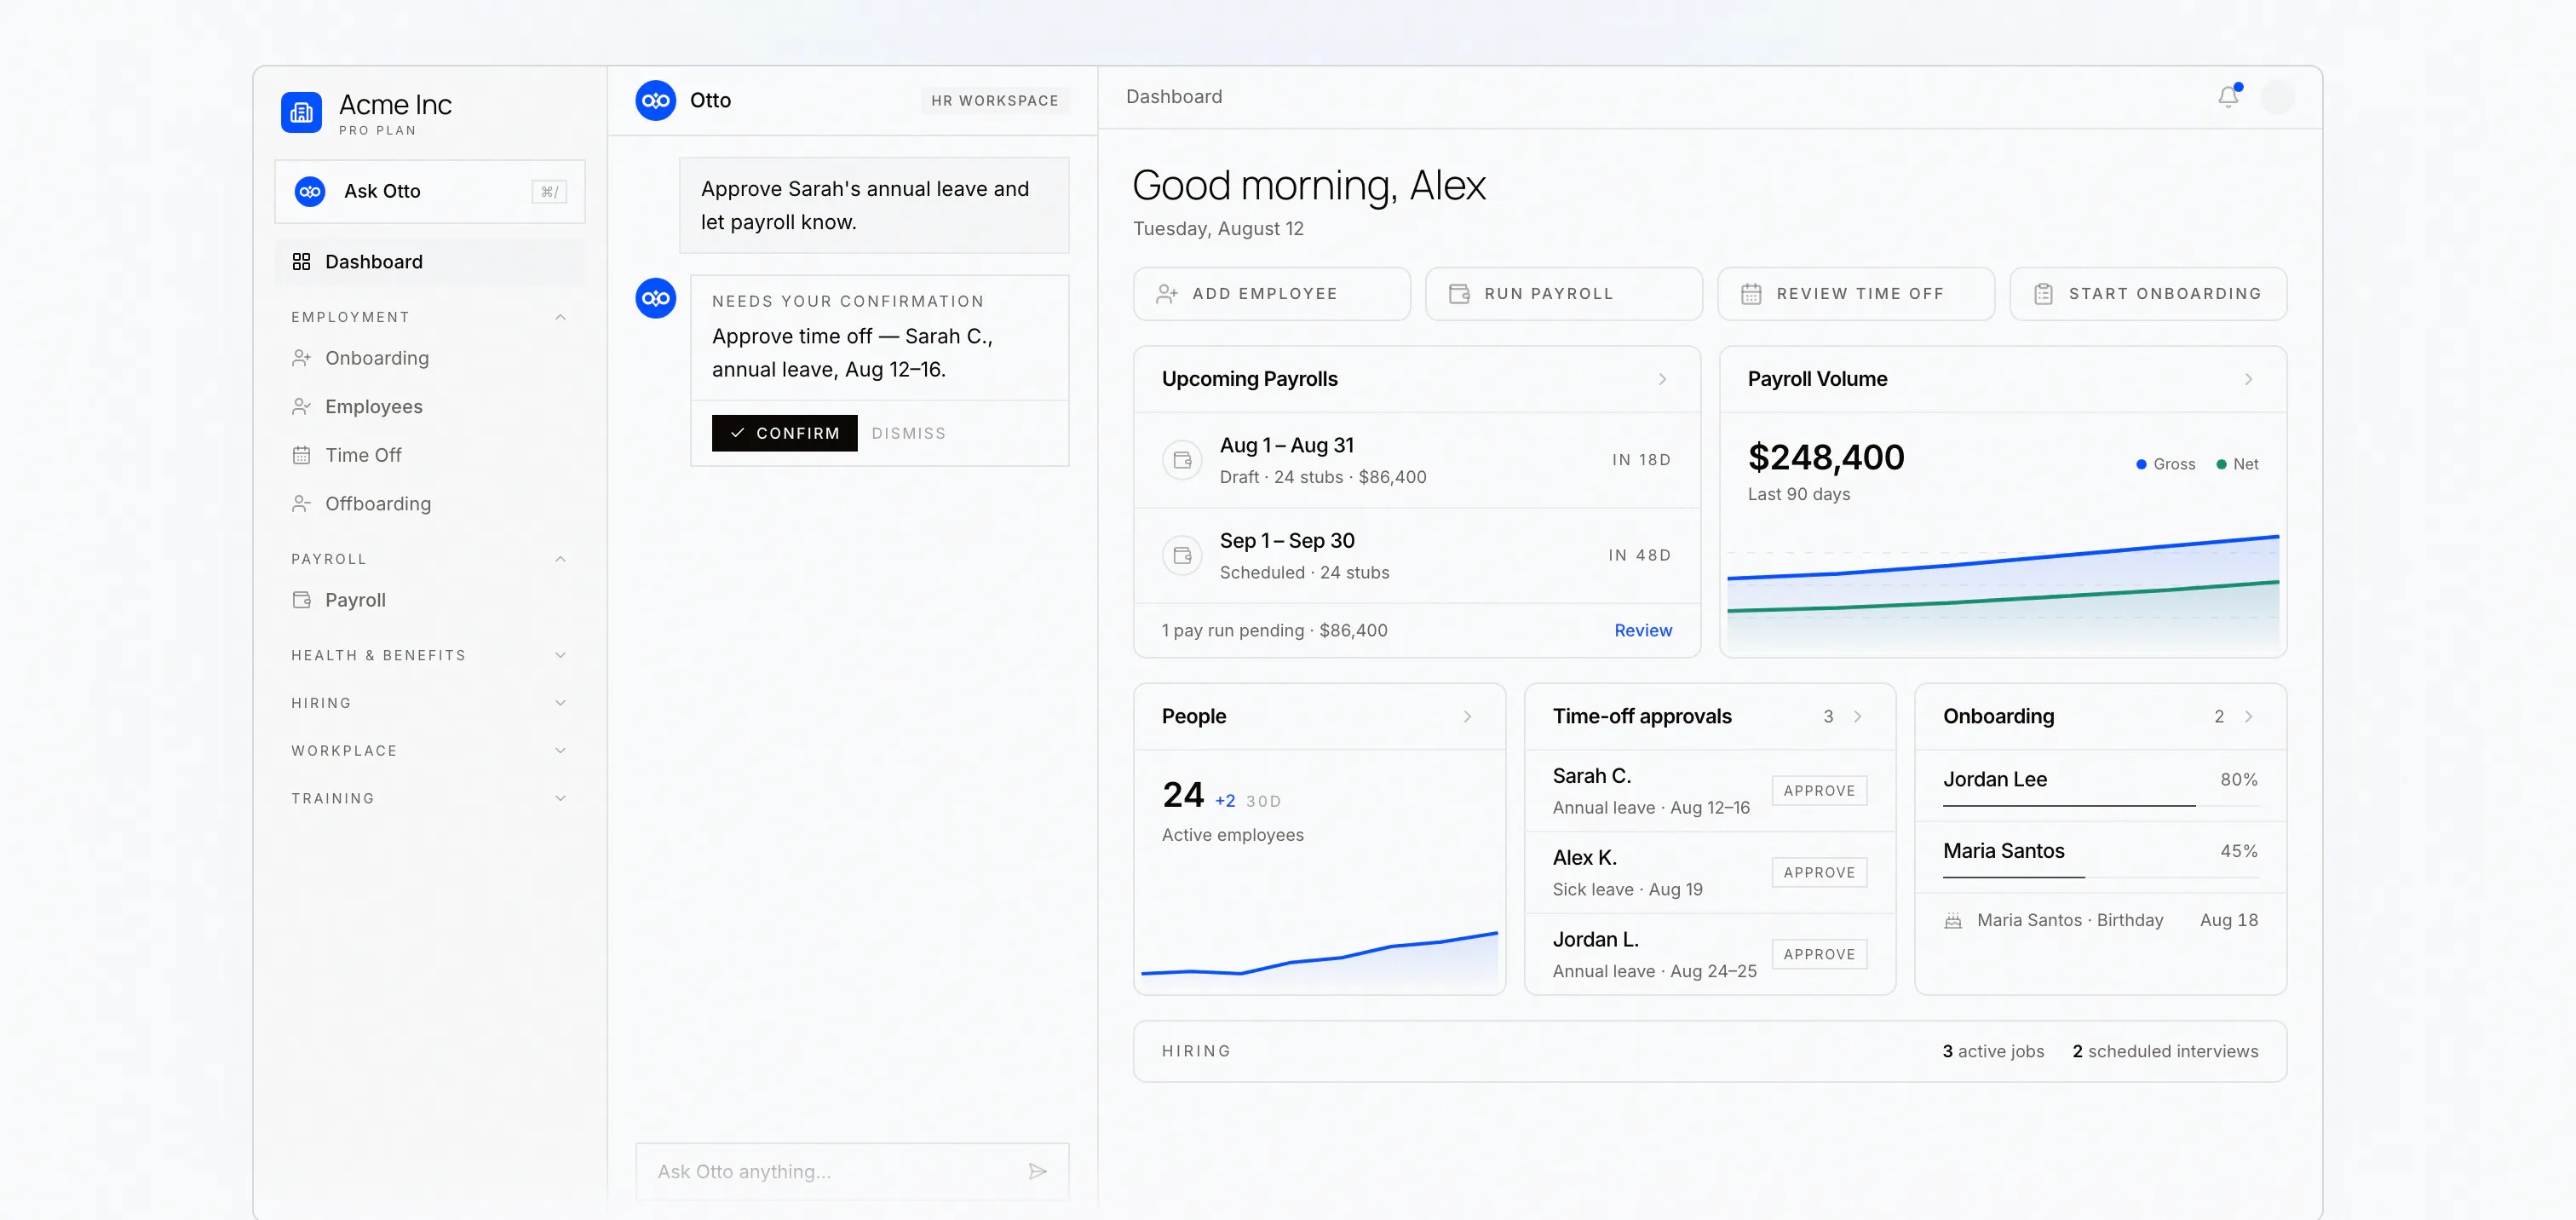Collapse the Payroll sidebar section
Image resolution: width=2576 pixels, height=1220 pixels.
560,559
